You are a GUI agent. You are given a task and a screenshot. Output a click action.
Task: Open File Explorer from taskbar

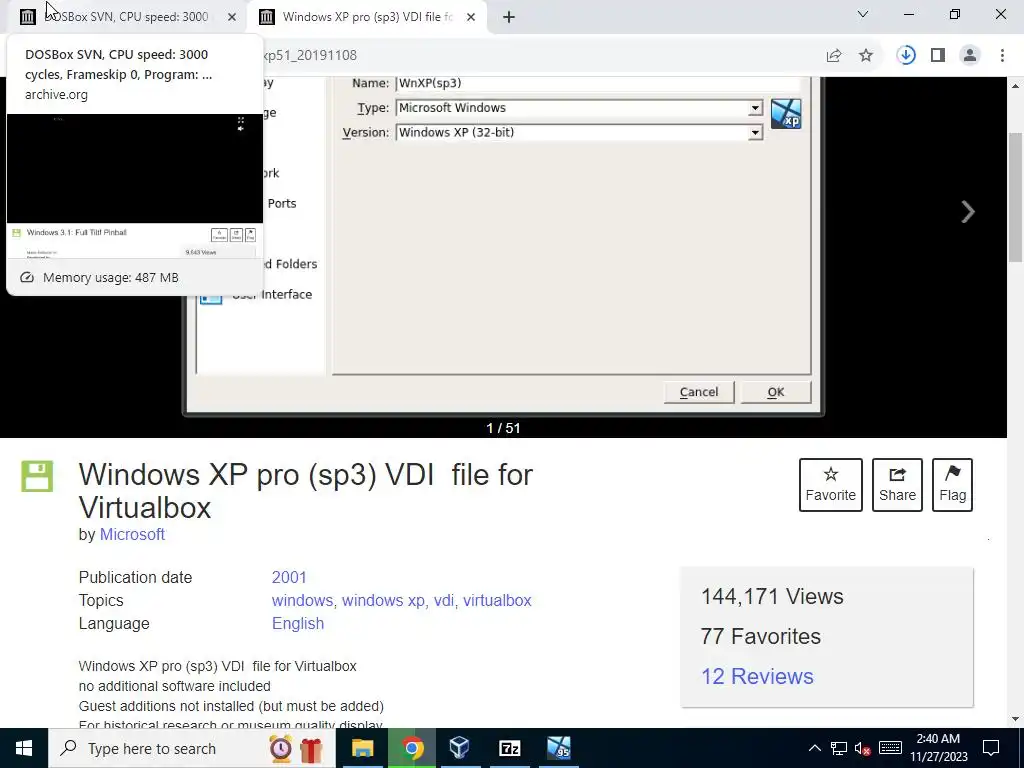coord(362,748)
